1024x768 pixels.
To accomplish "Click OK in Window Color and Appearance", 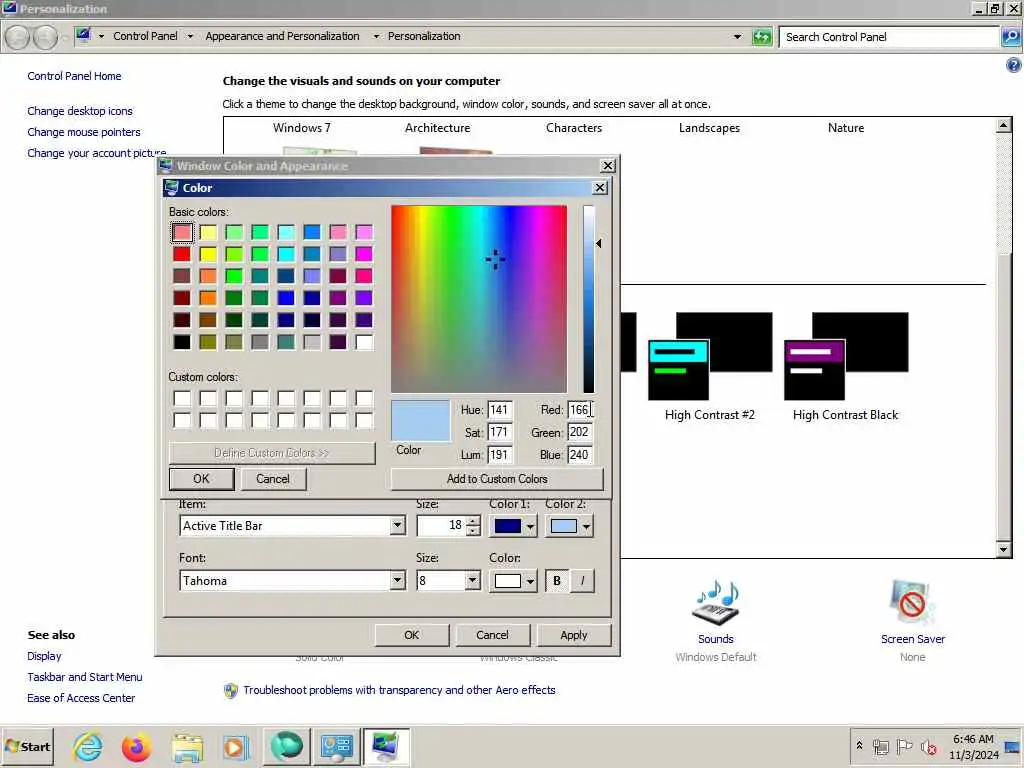I will [x=411, y=635].
